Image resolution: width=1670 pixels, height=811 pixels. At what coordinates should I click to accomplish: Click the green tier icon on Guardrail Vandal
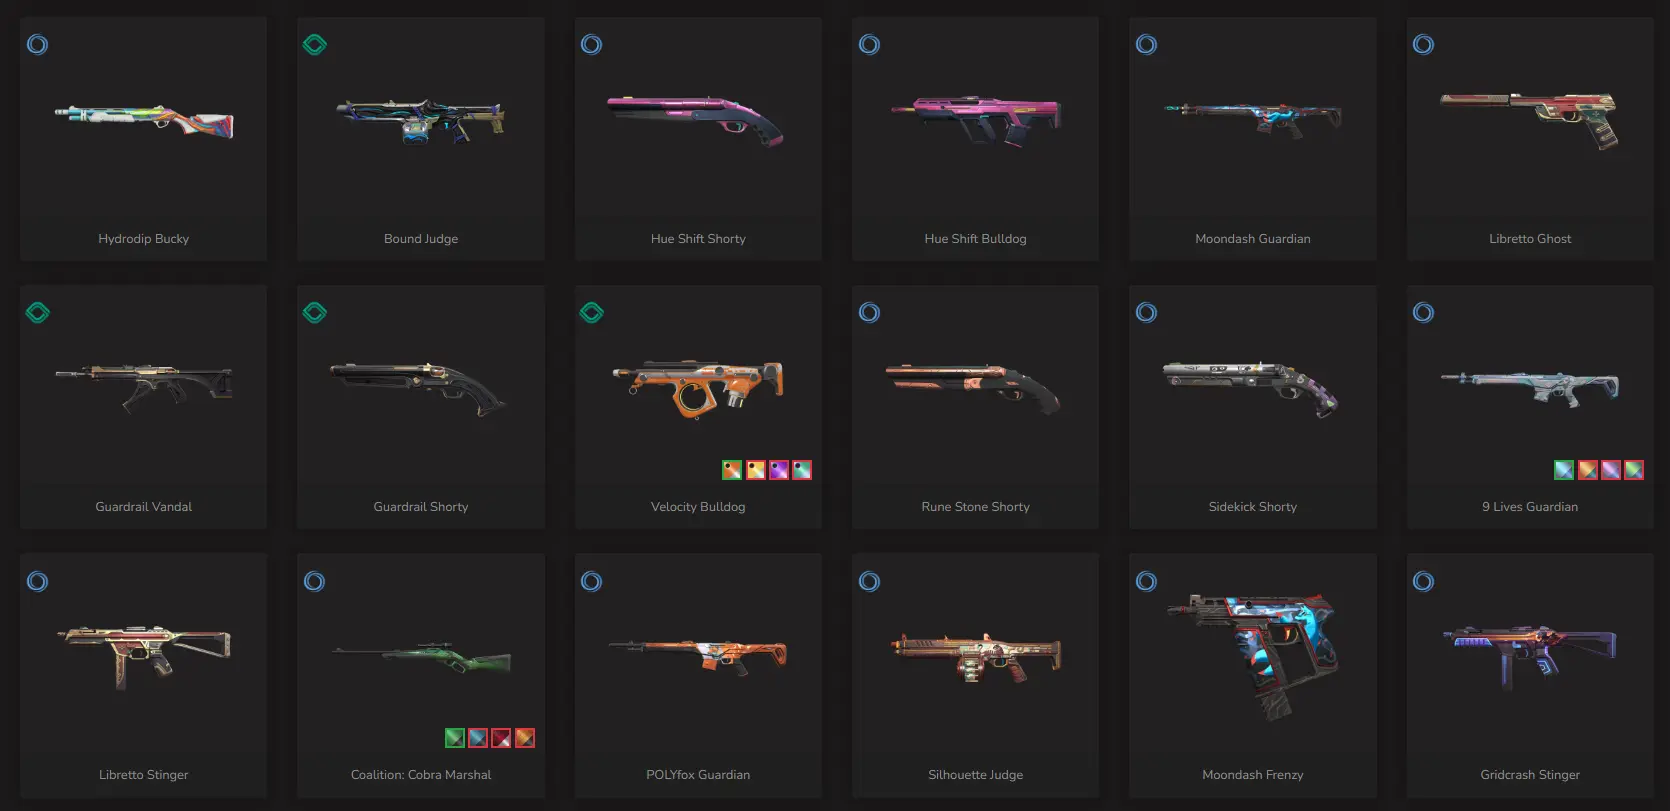tap(37, 312)
